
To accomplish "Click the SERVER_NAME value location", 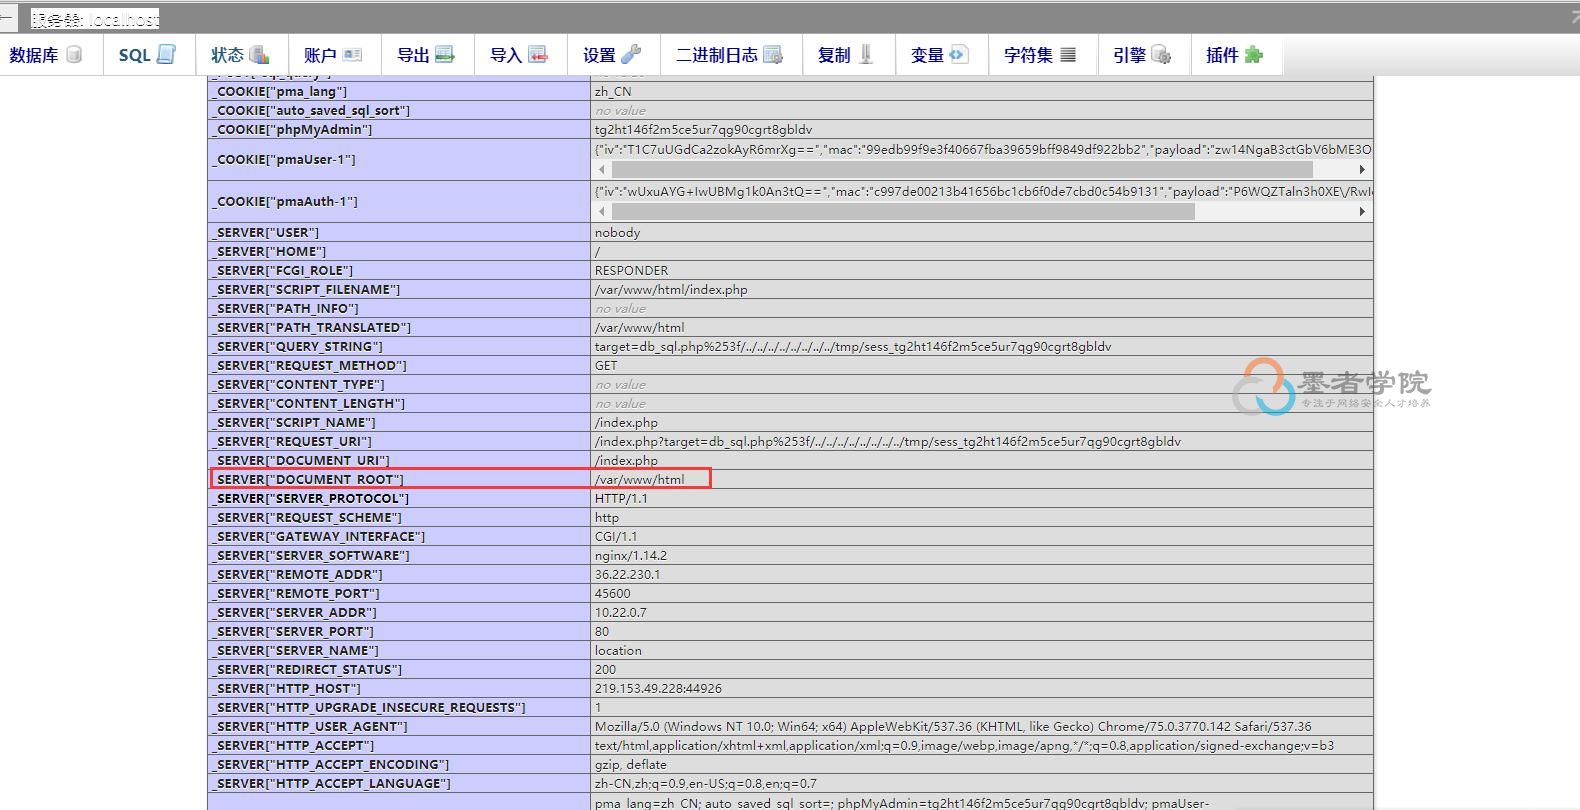I will point(618,650).
